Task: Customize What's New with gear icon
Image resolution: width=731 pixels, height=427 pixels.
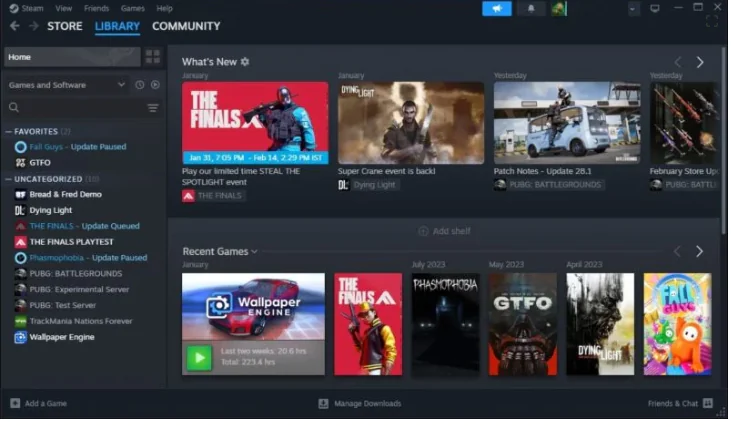Action: [245, 62]
